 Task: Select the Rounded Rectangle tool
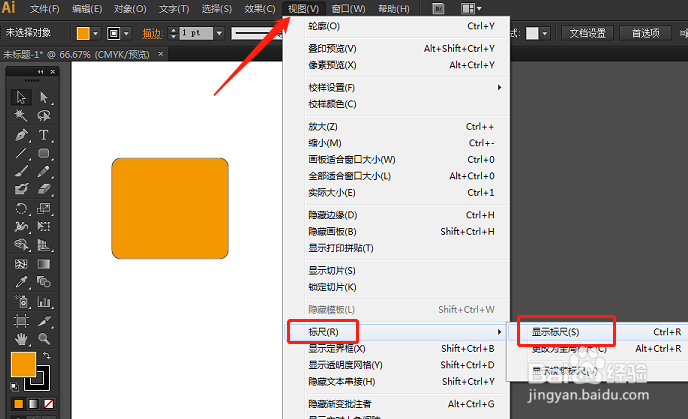click(x=43, y=153)
